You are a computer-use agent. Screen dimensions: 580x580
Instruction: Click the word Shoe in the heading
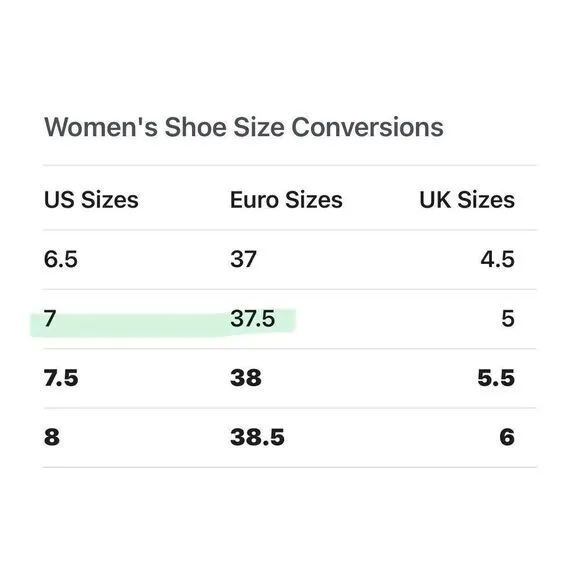tap(195, 127)
